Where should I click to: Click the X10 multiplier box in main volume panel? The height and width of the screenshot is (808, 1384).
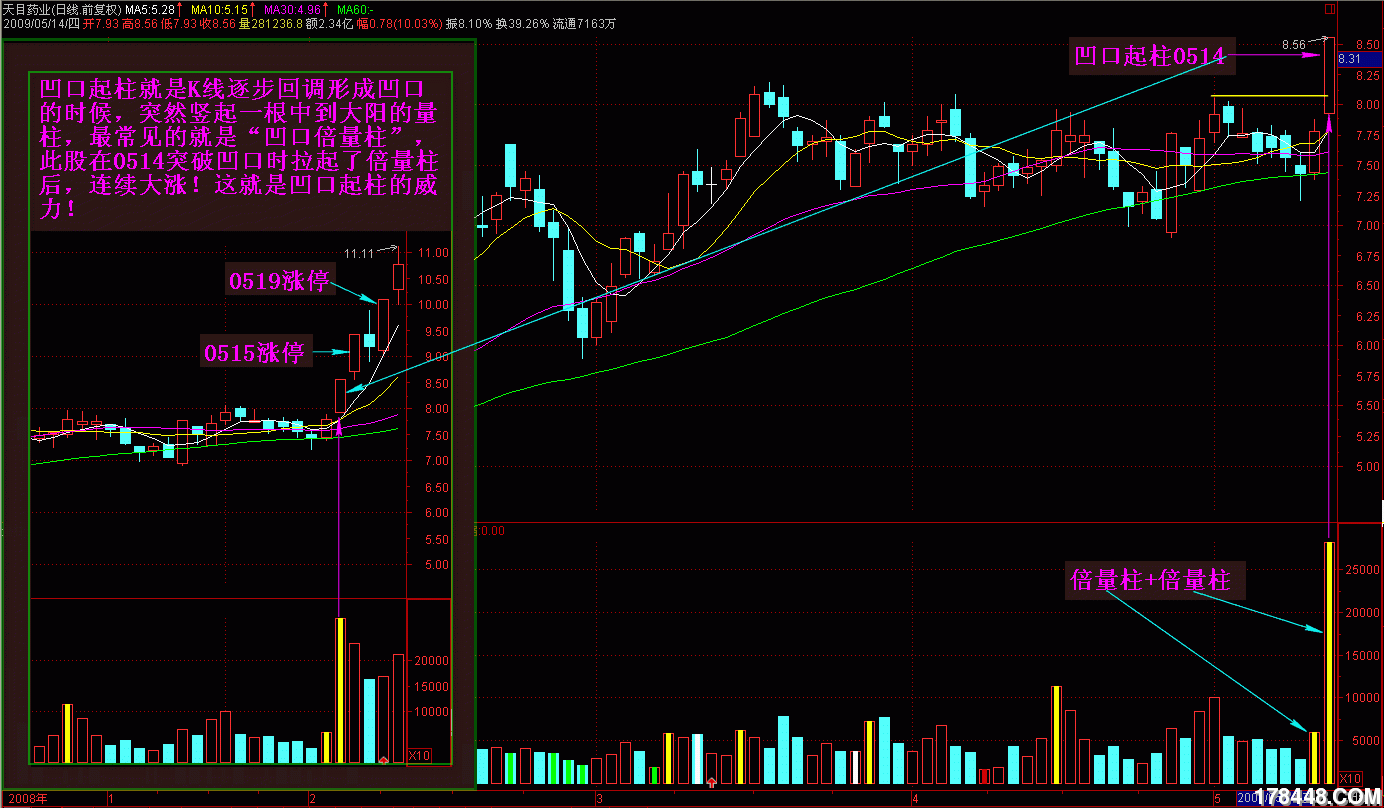1350,778
